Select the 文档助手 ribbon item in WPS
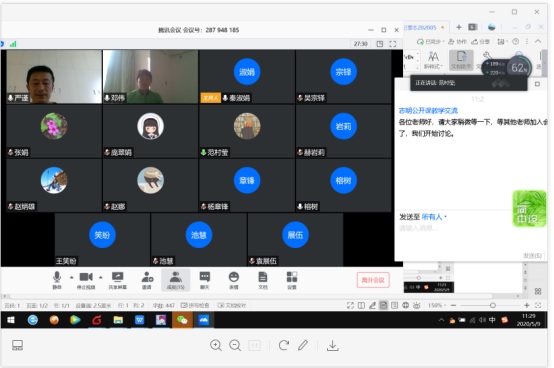 (x=461, y=60)
